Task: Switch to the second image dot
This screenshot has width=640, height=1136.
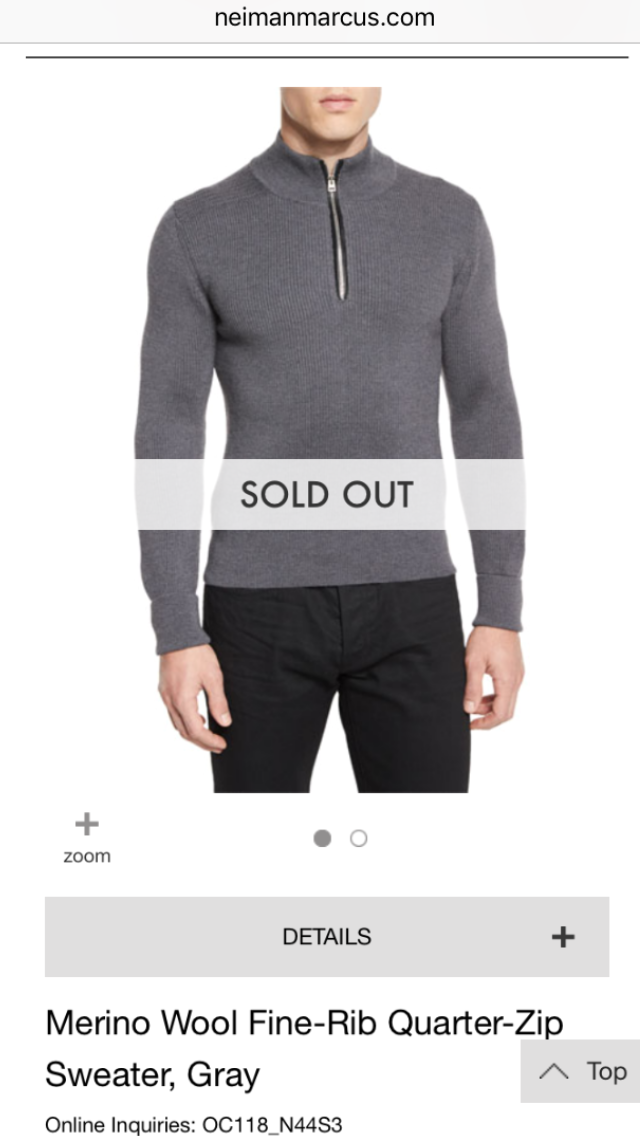Action: pyautogui.click(x=359, y=838)
